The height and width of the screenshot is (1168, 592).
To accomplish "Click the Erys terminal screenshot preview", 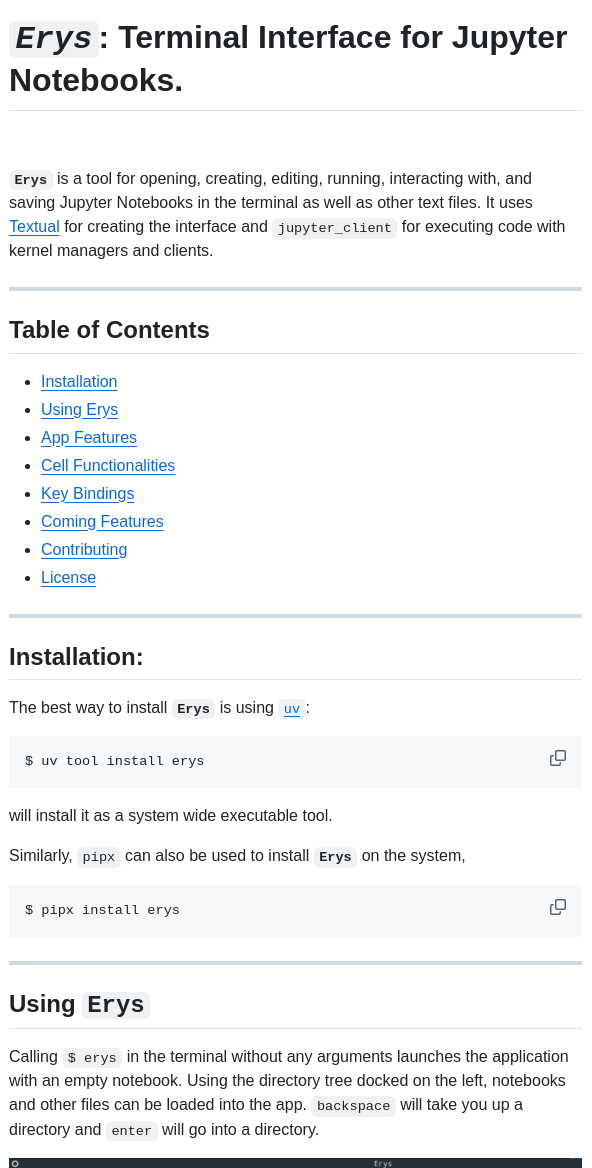I will (x=296, y=1163).
